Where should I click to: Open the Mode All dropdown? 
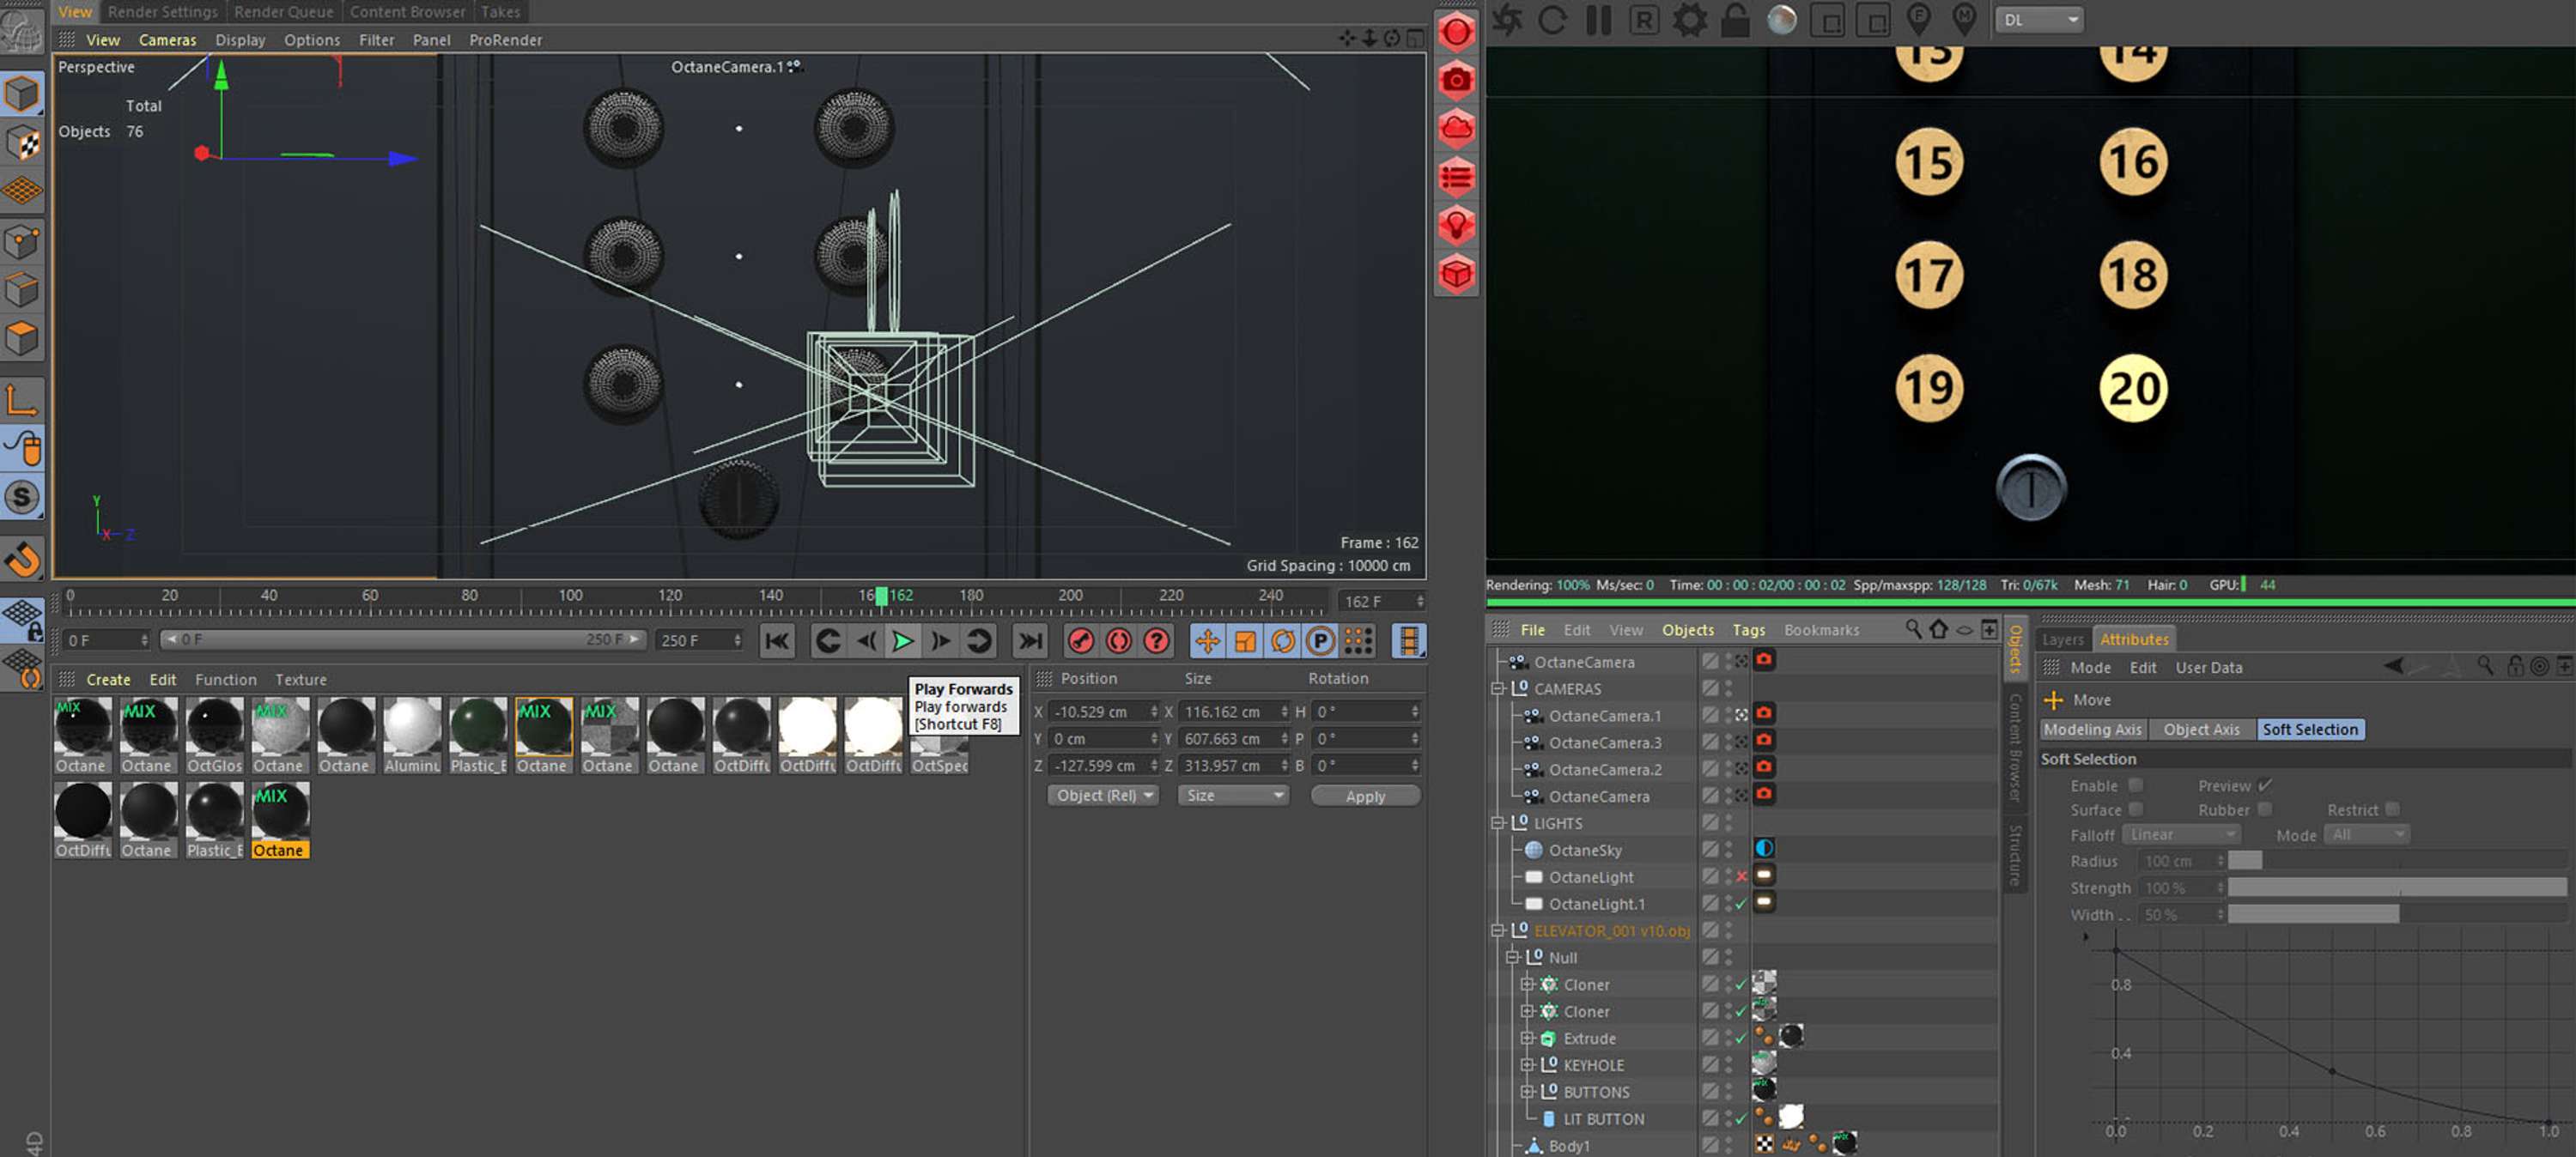(2366, 834)
